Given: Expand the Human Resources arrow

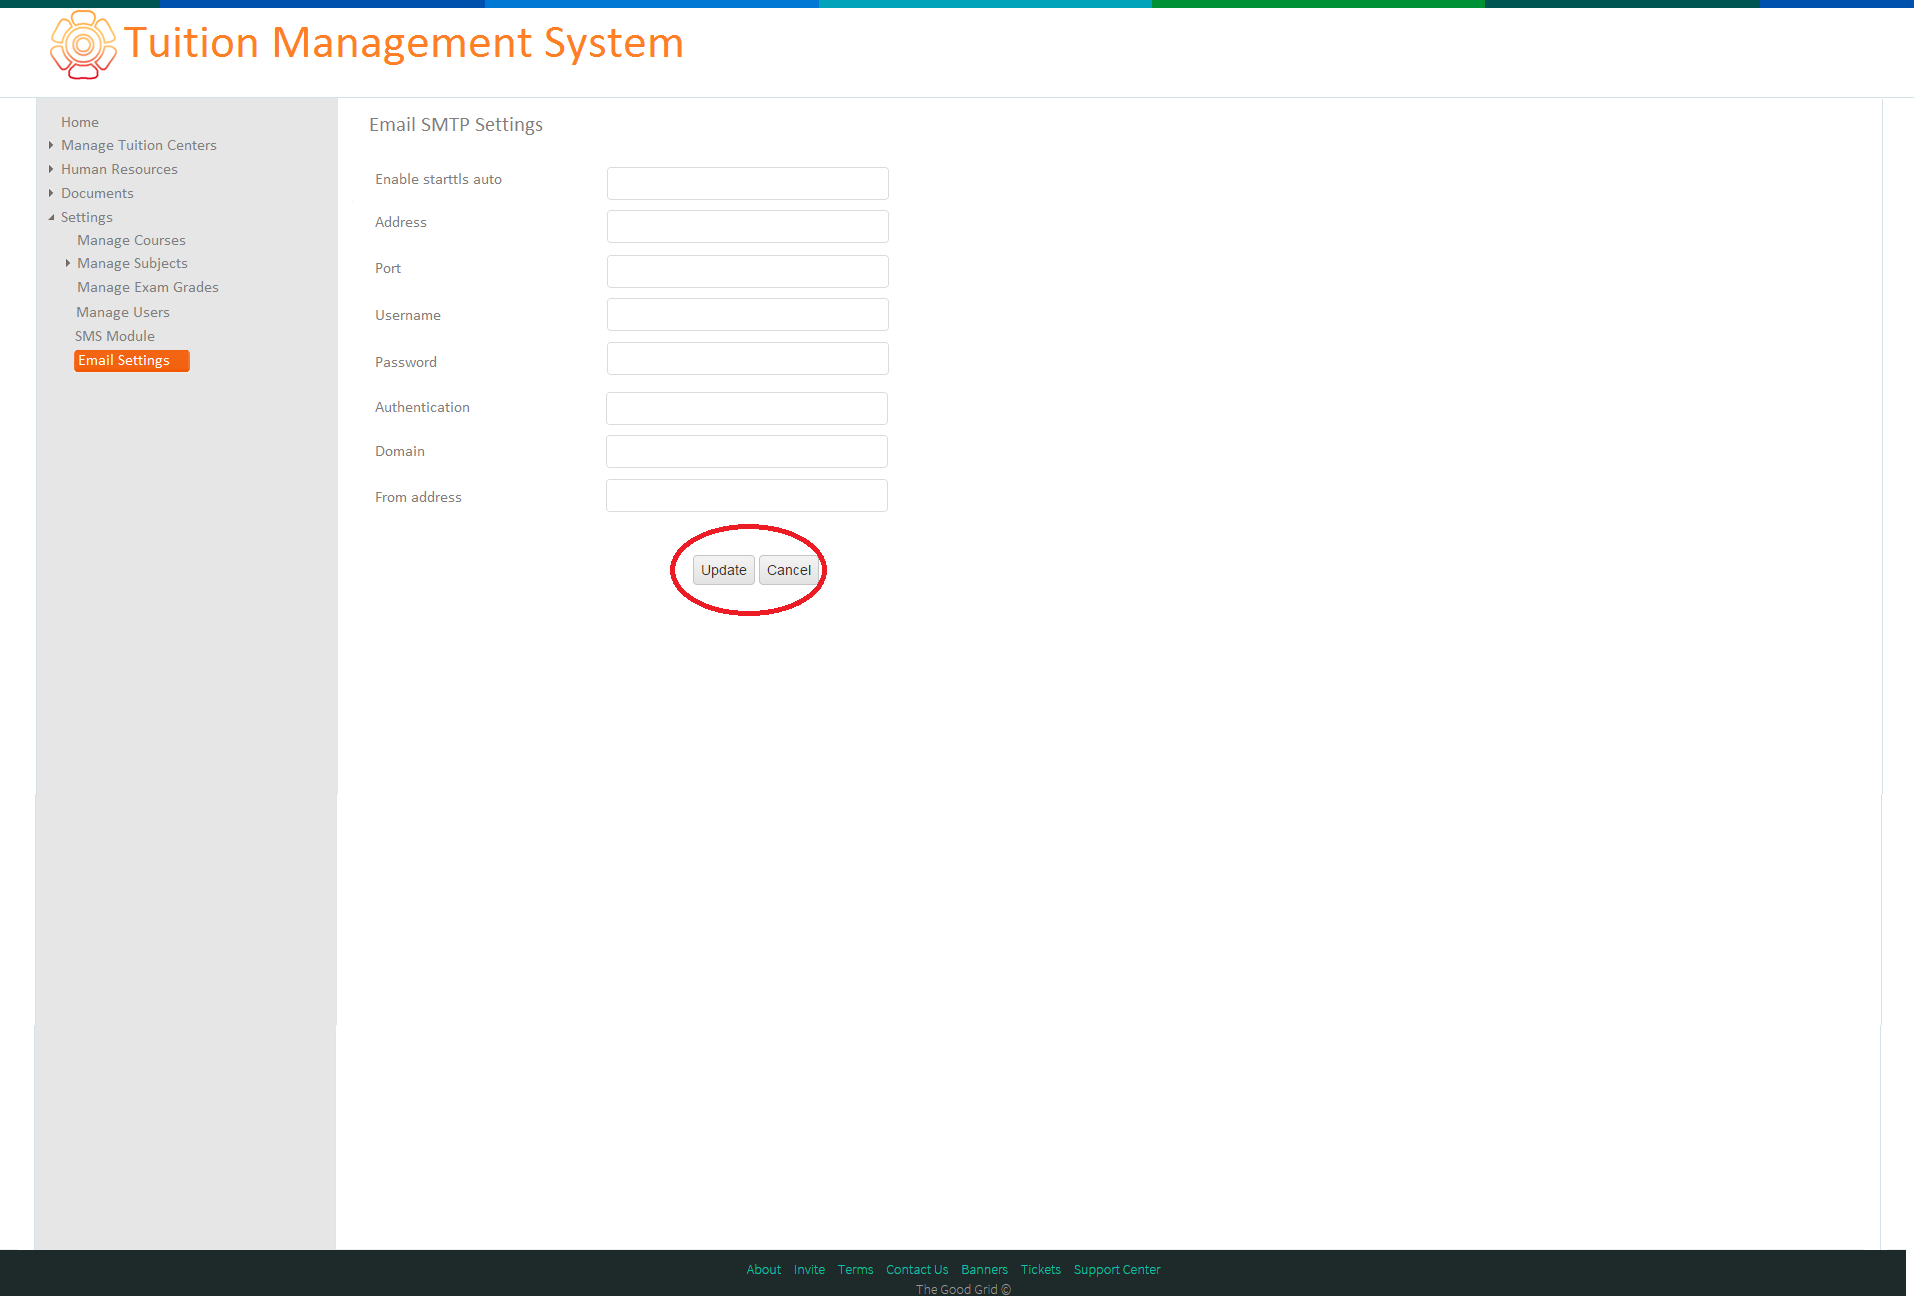Looking at the screenshot, I should click(51, 169).
